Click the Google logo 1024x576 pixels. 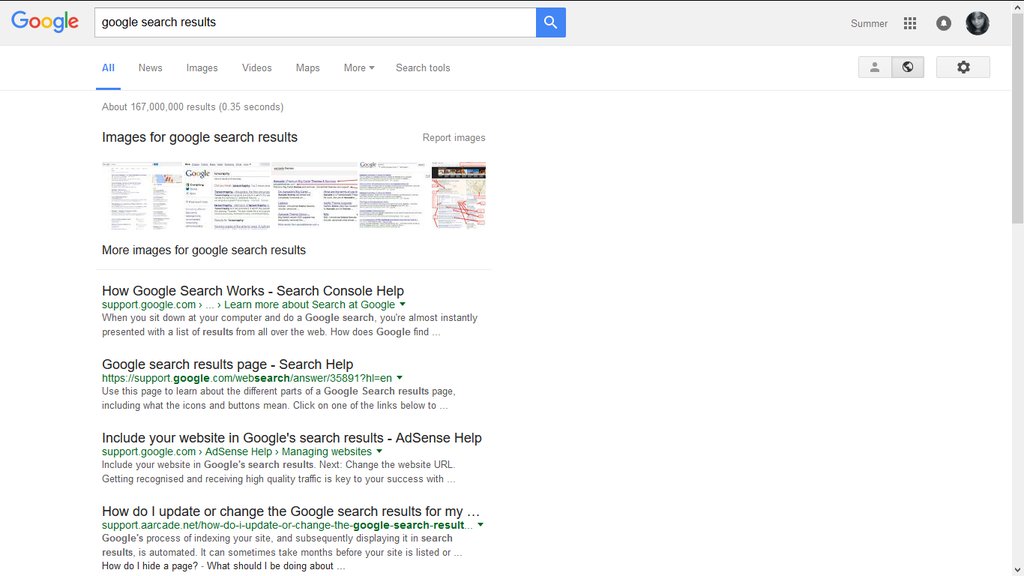(x=44, y=21)
